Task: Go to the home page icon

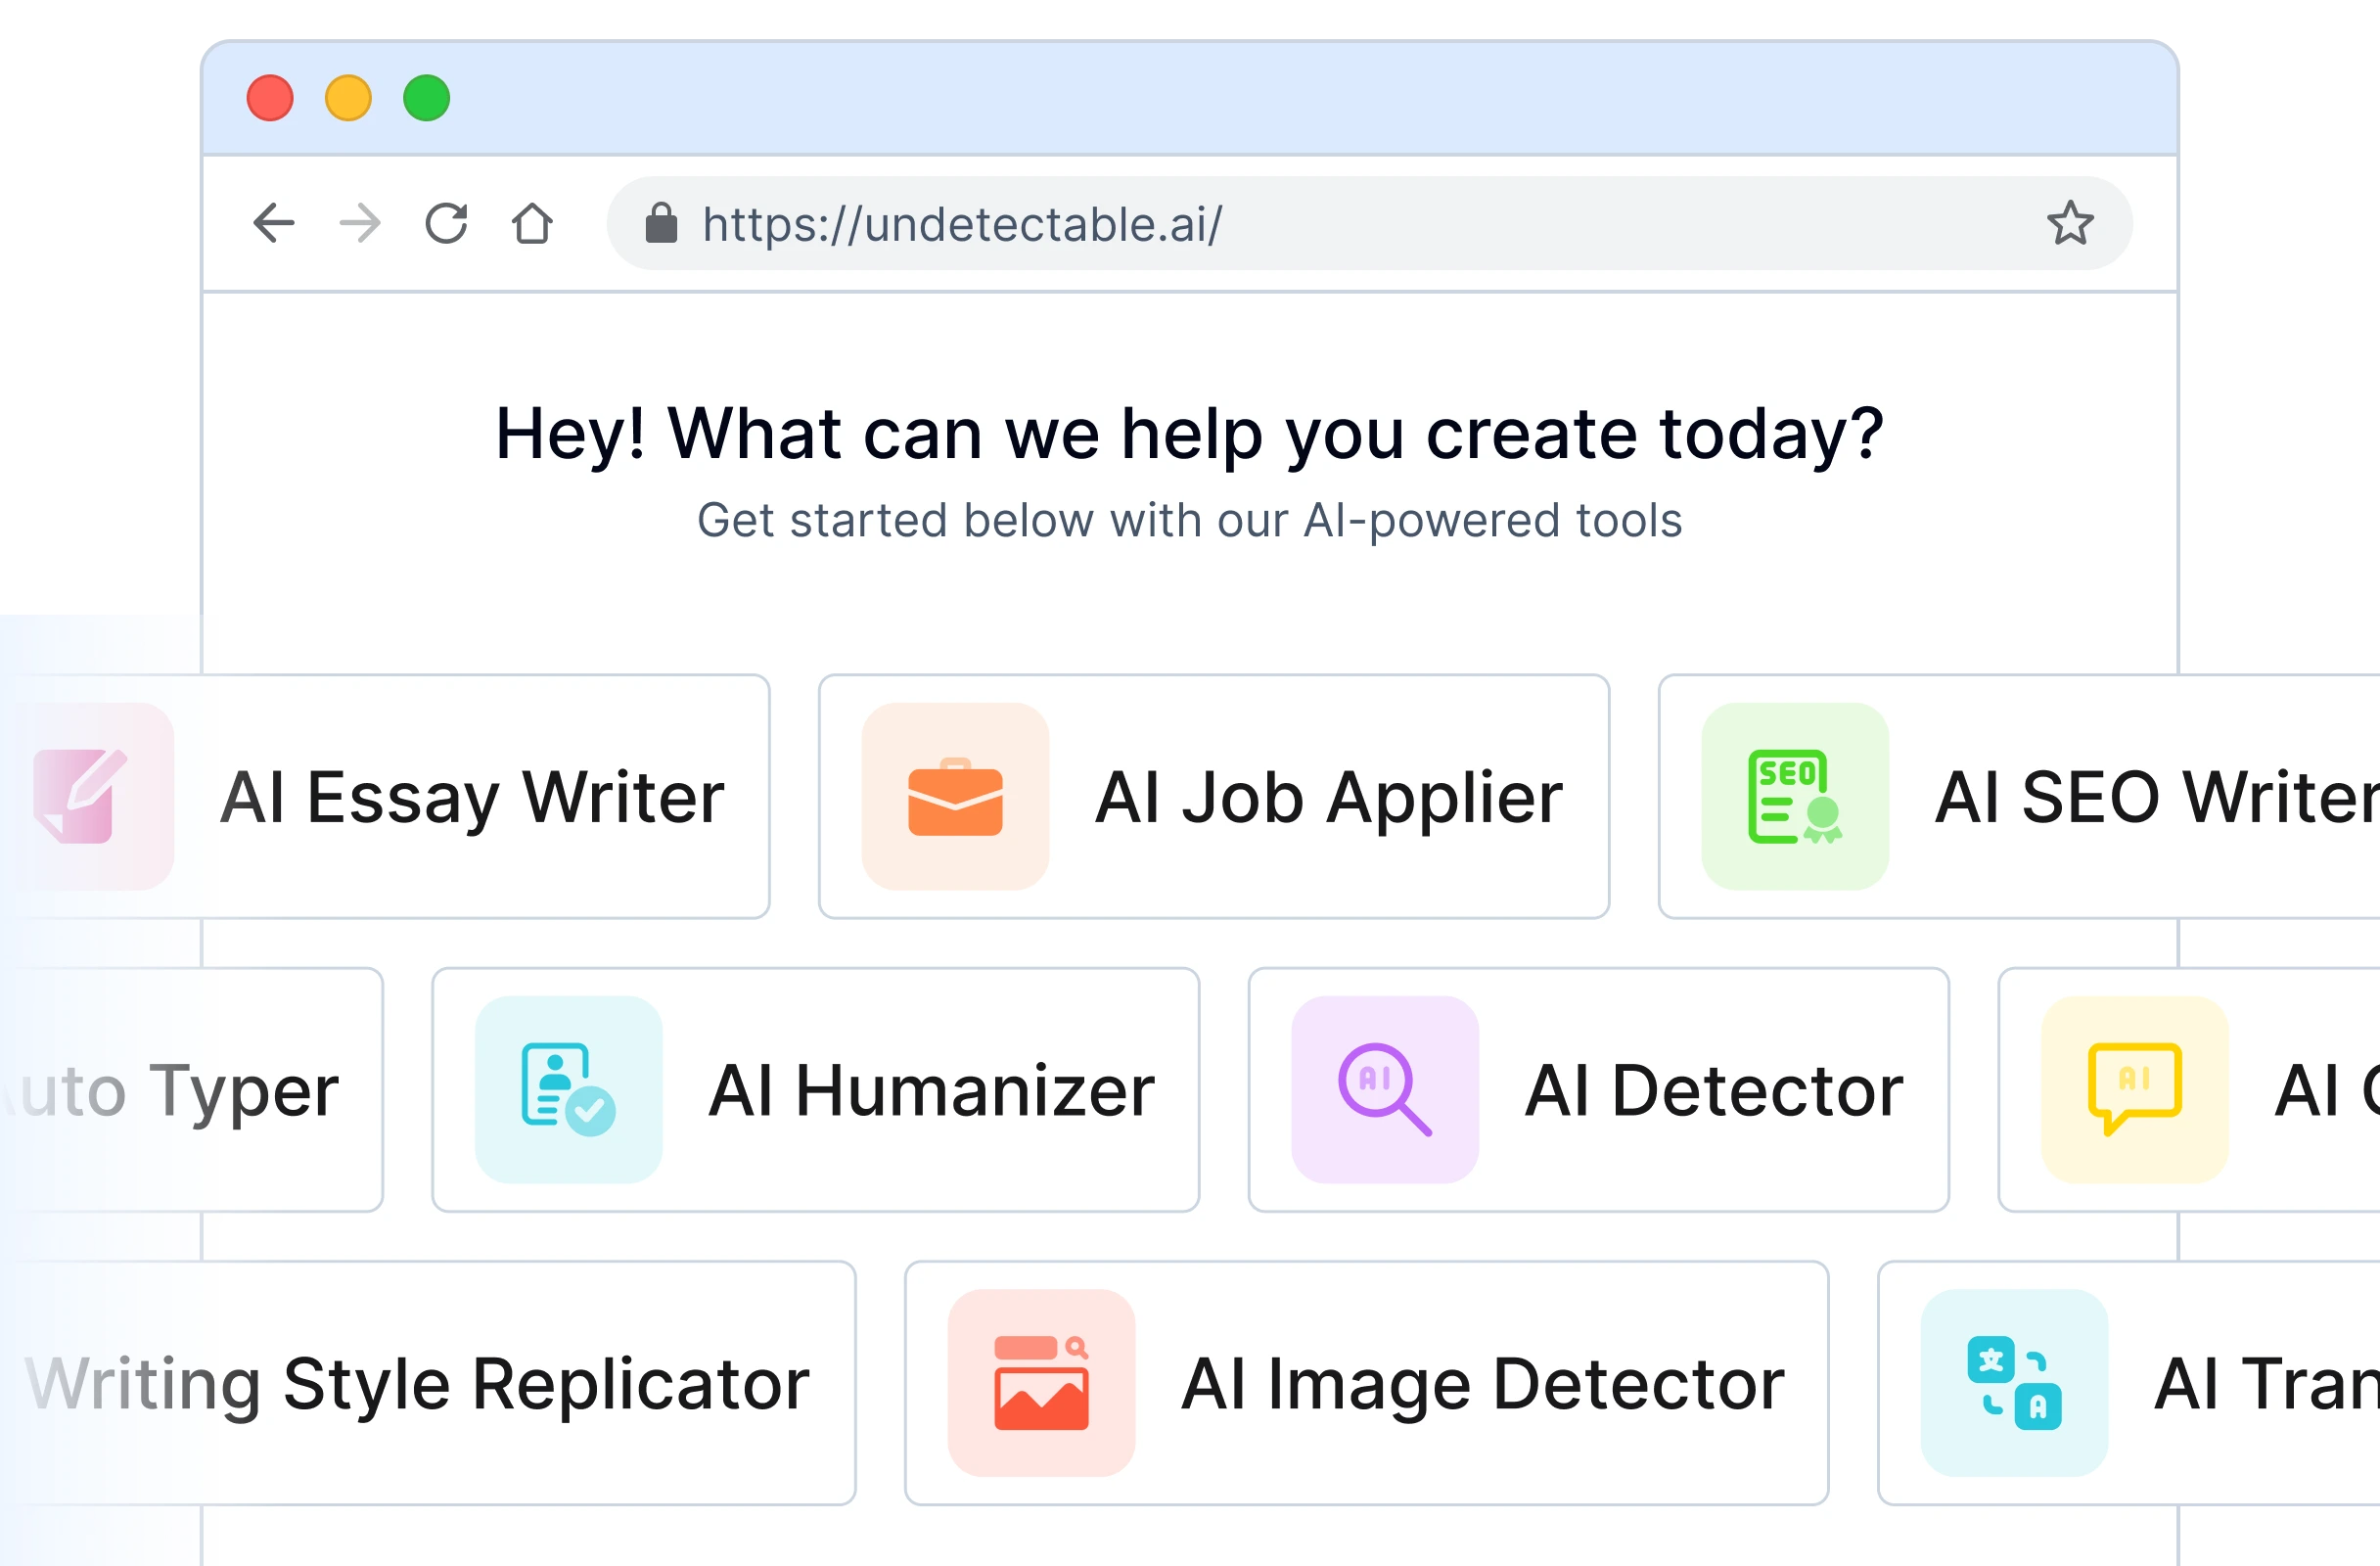Action: click(532, 223)
